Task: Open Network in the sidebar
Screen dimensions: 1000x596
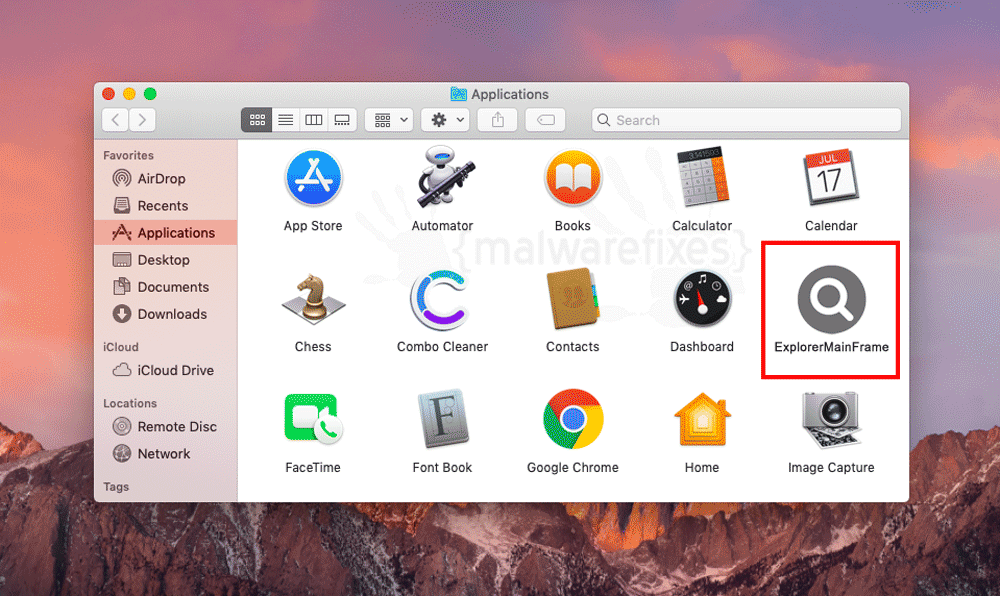Action: 166,454
